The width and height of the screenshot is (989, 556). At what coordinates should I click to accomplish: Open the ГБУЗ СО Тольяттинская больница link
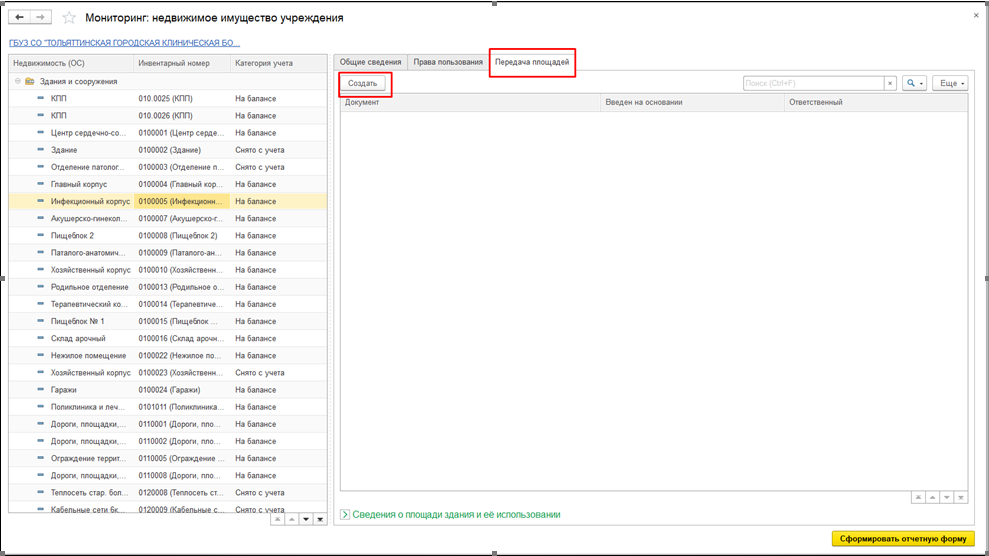pos(124,43)
